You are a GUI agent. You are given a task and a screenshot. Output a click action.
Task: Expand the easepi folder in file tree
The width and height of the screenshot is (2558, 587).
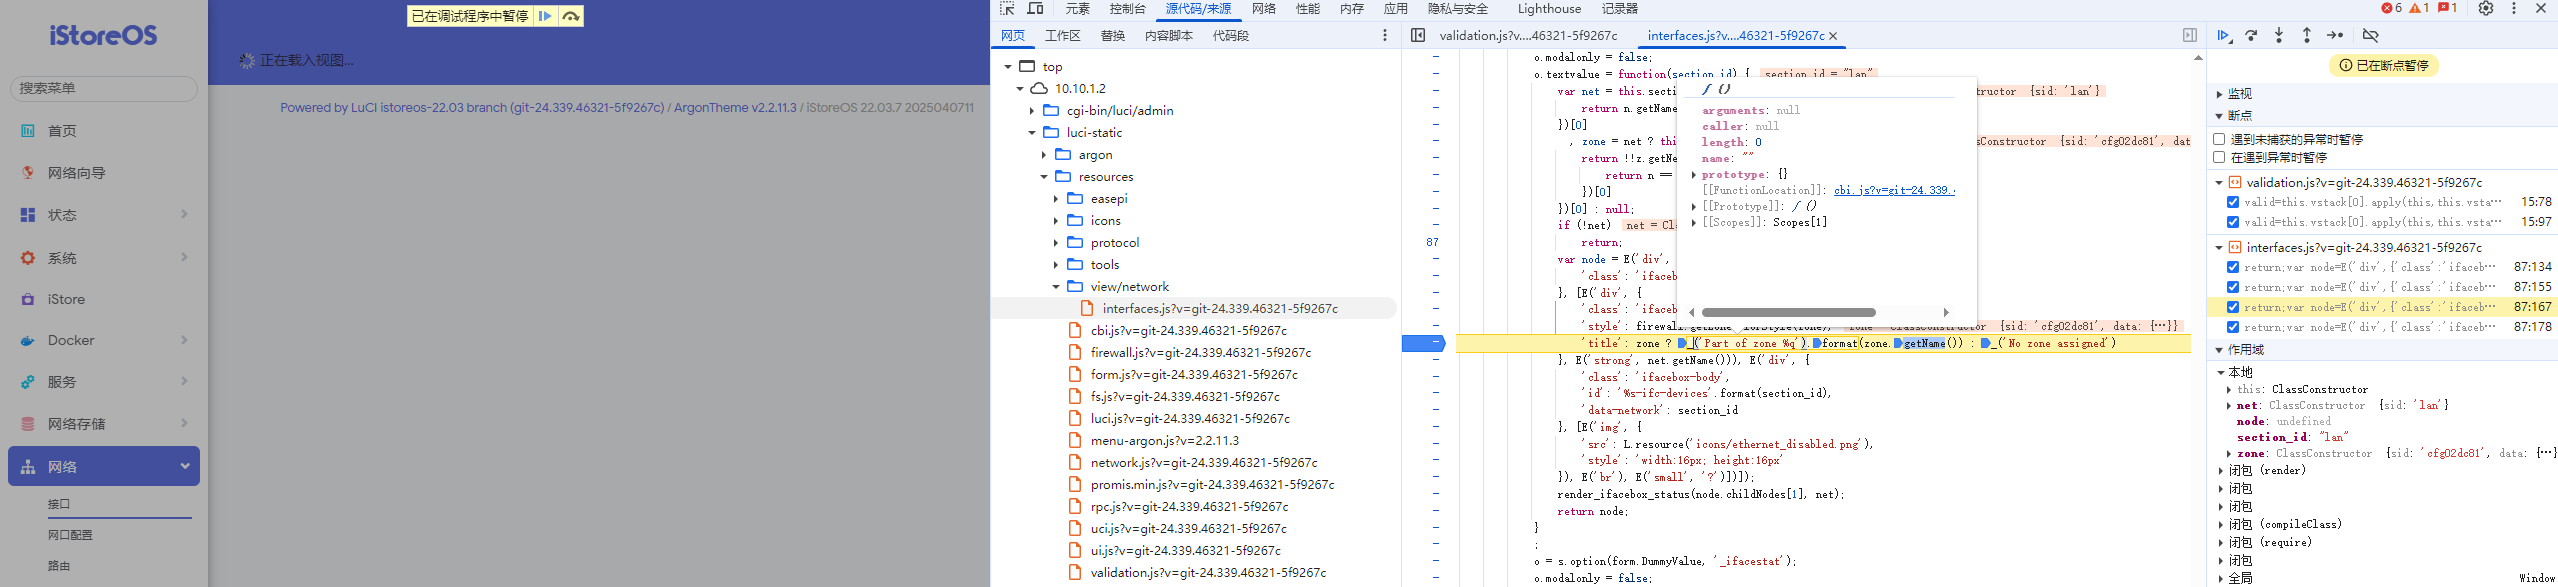tap(1056, 199)
